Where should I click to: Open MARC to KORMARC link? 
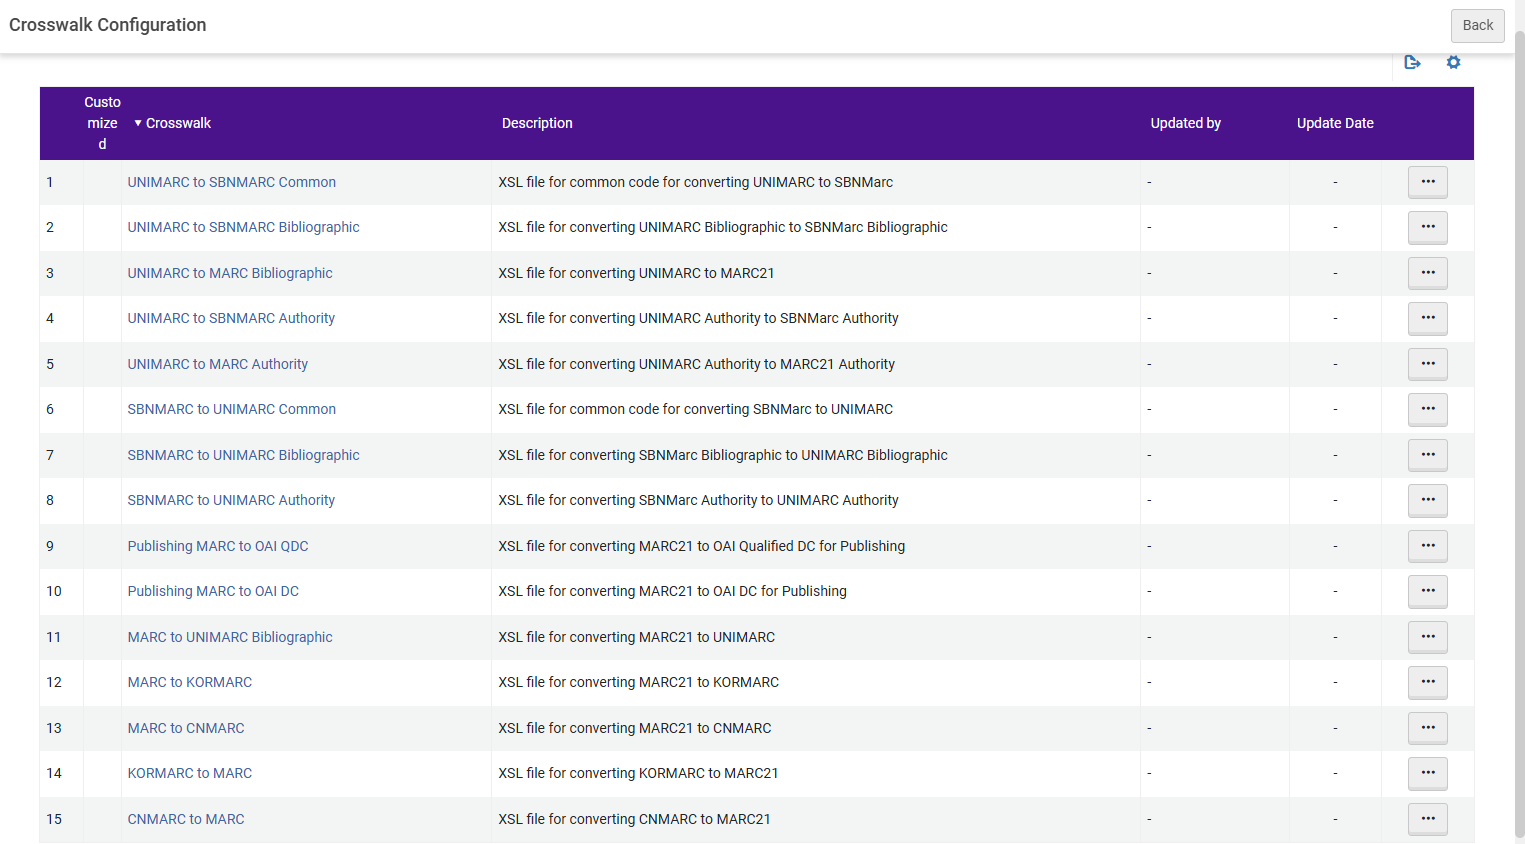click(x=189, y=682)
